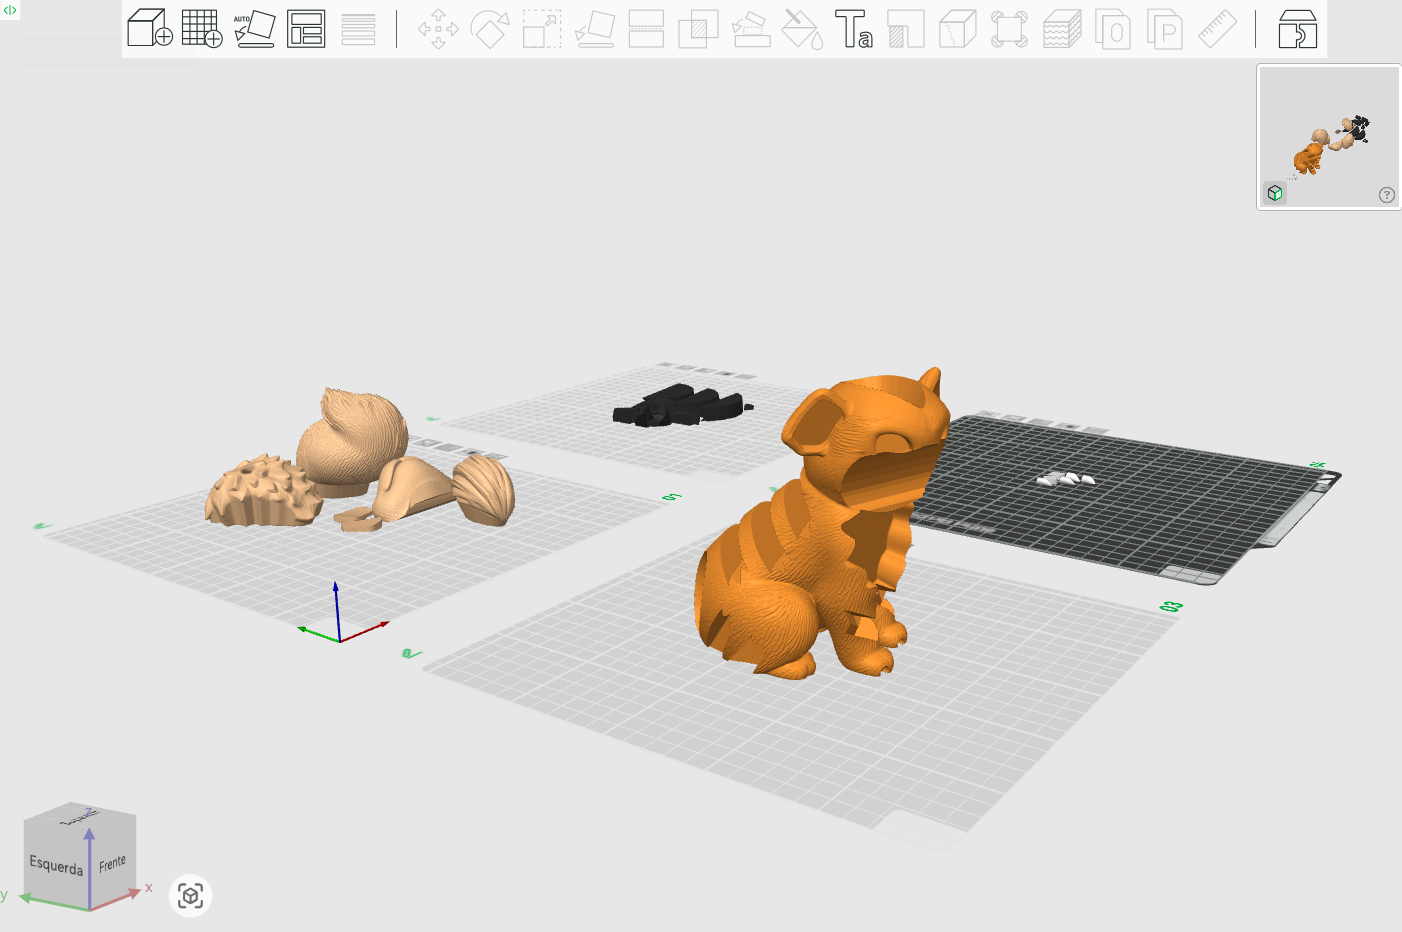Select the small white parts on dark plate
This screenshot has height=932, width=1402.
1065,479
